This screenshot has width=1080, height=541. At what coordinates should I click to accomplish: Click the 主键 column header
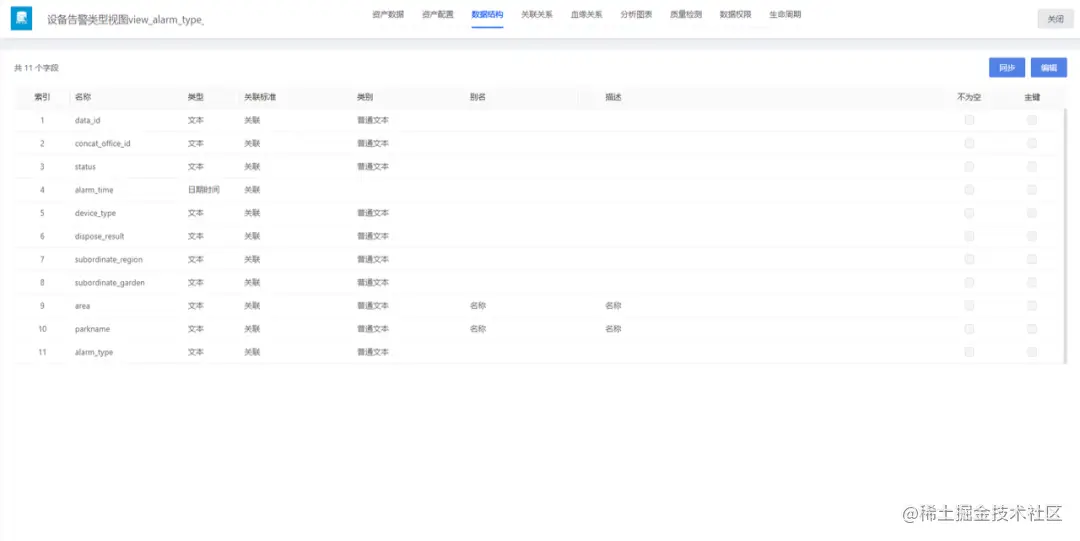[1032, 97]
